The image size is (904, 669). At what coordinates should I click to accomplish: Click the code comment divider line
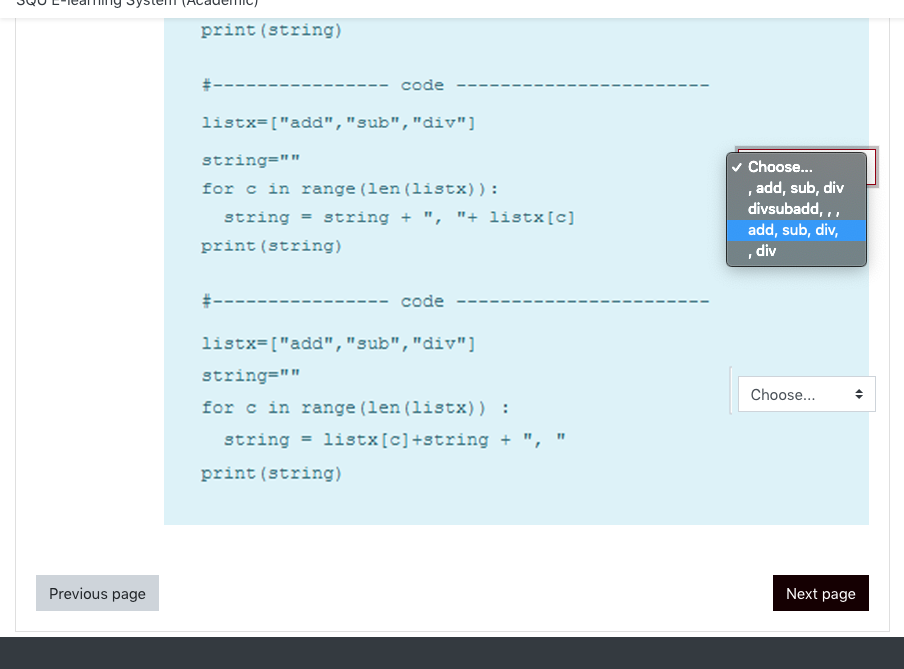(455, 84)
